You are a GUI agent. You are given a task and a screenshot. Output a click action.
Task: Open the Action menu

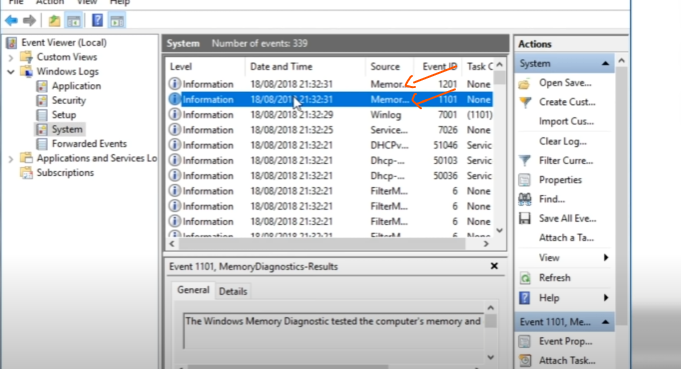coord(50,2)
